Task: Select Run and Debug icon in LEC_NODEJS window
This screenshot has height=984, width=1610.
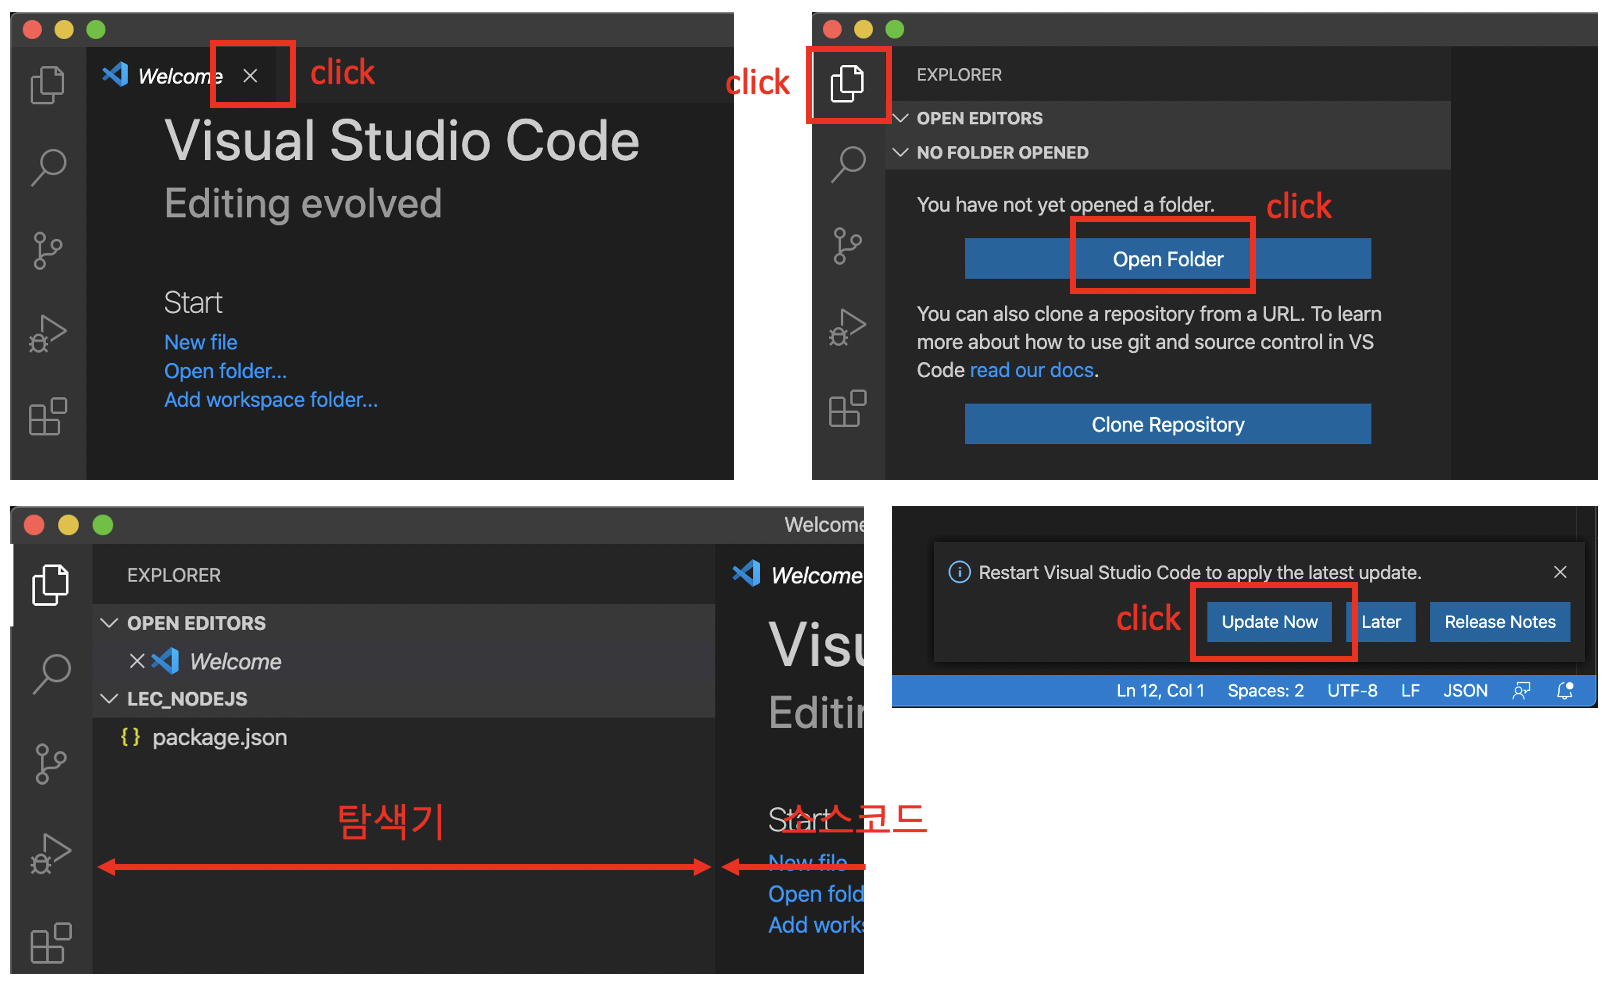Action: point(51,854)
